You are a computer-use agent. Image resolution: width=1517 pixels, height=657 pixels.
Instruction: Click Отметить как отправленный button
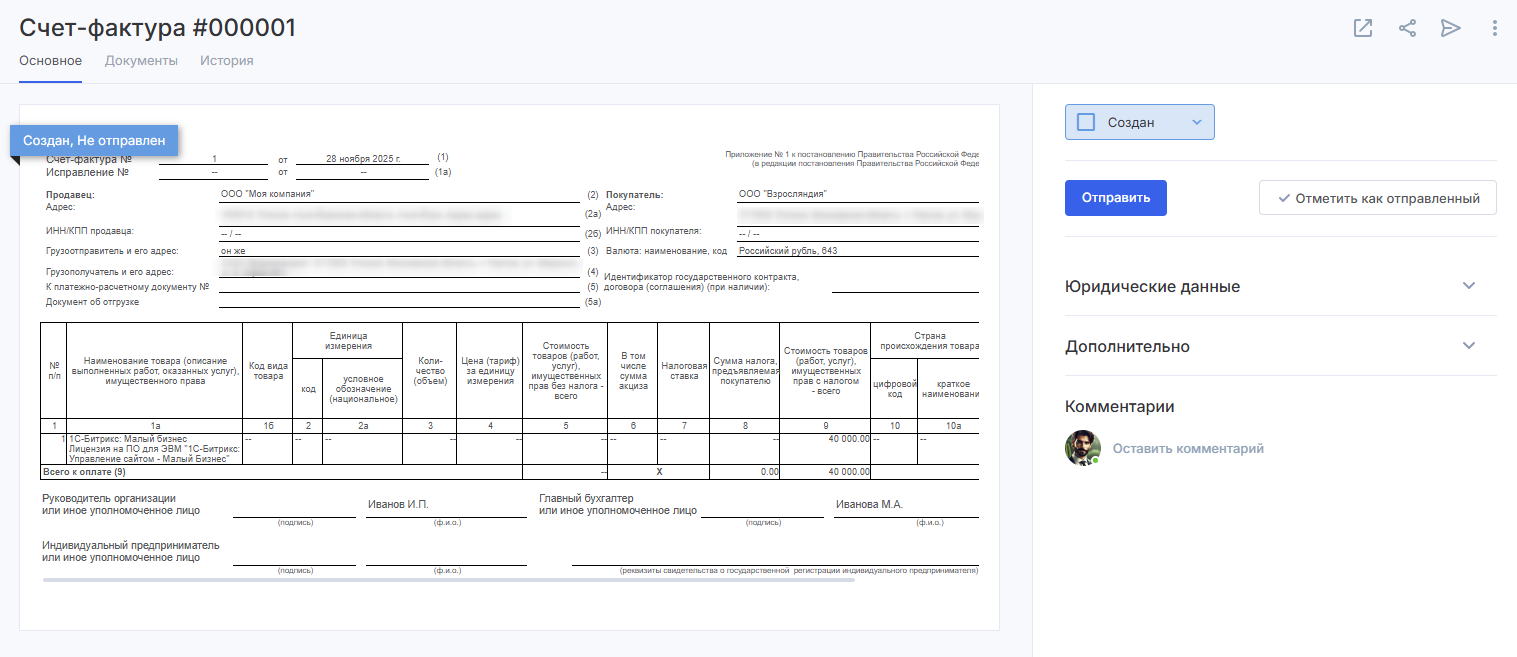tap(1377, 198)
